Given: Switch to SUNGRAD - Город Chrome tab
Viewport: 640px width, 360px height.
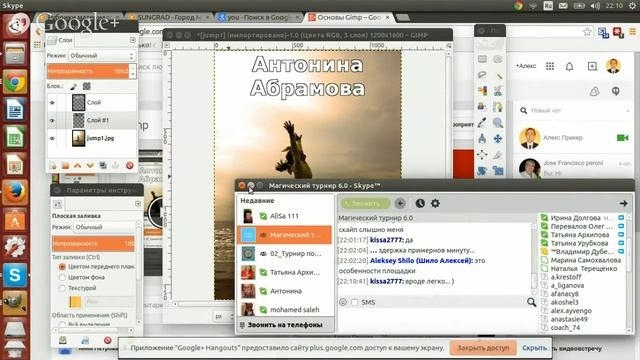Looking at the screenshot, I should tap(169, 18).
